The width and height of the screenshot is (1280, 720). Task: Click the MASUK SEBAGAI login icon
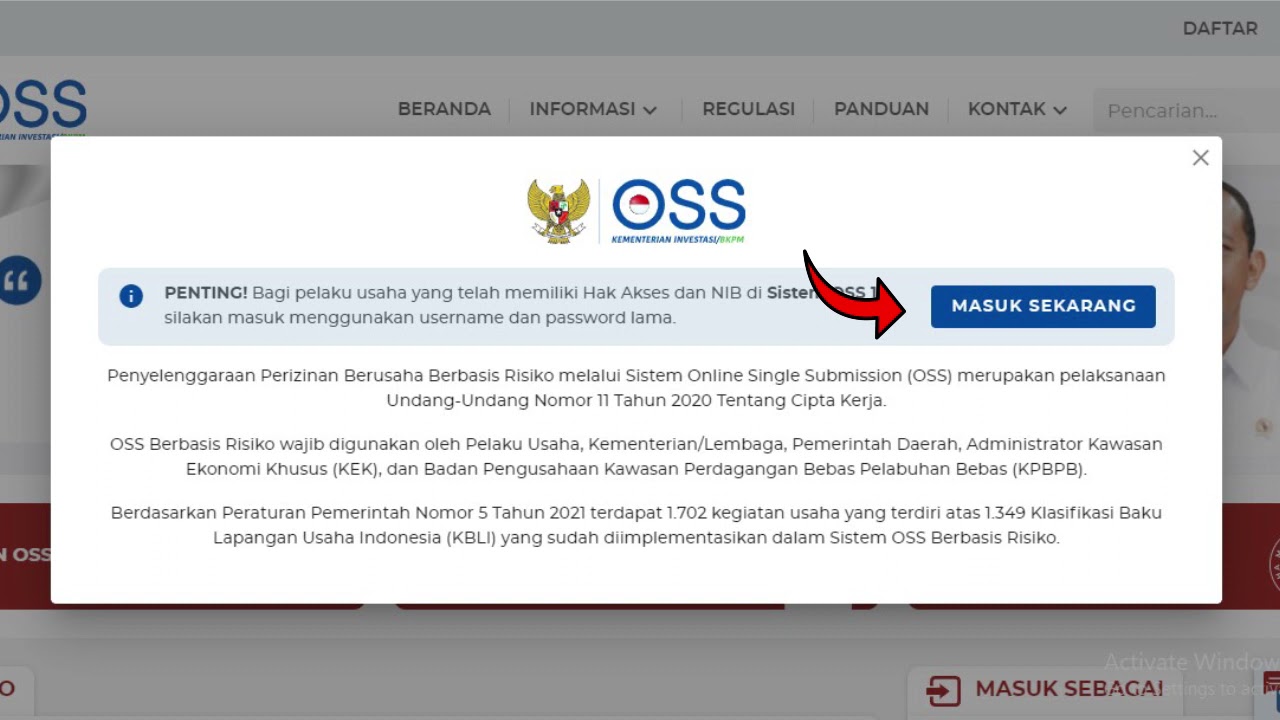943,690
